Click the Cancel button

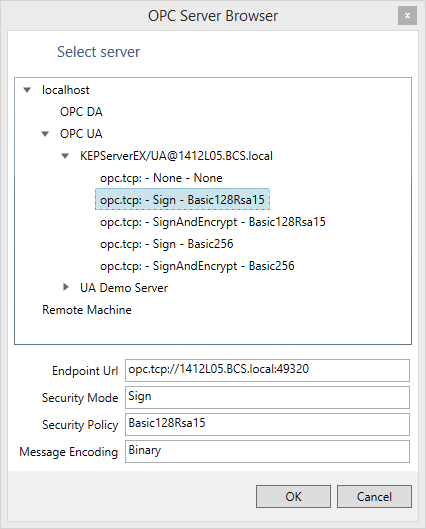(x=374, y=497)
